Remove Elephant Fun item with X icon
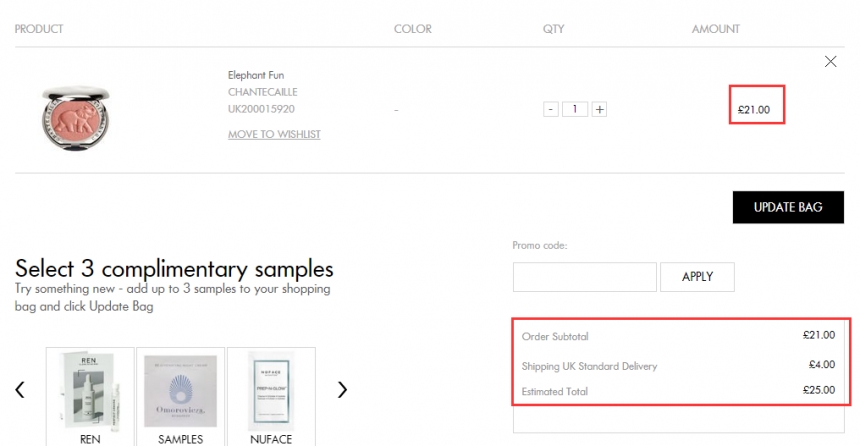The width and height of the screenshot is (860, 446). (830, 61)
